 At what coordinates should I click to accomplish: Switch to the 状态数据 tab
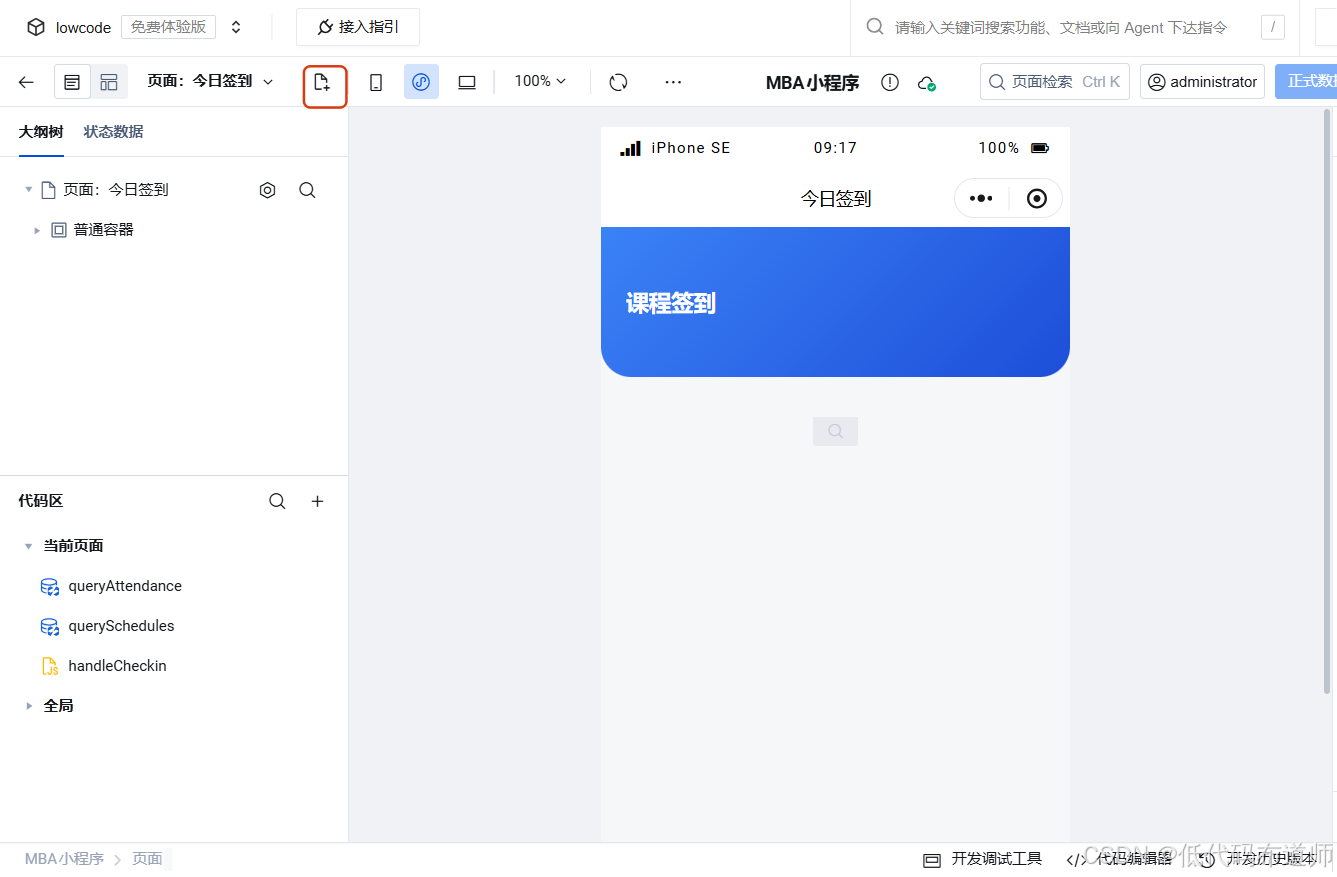[113, 131]
